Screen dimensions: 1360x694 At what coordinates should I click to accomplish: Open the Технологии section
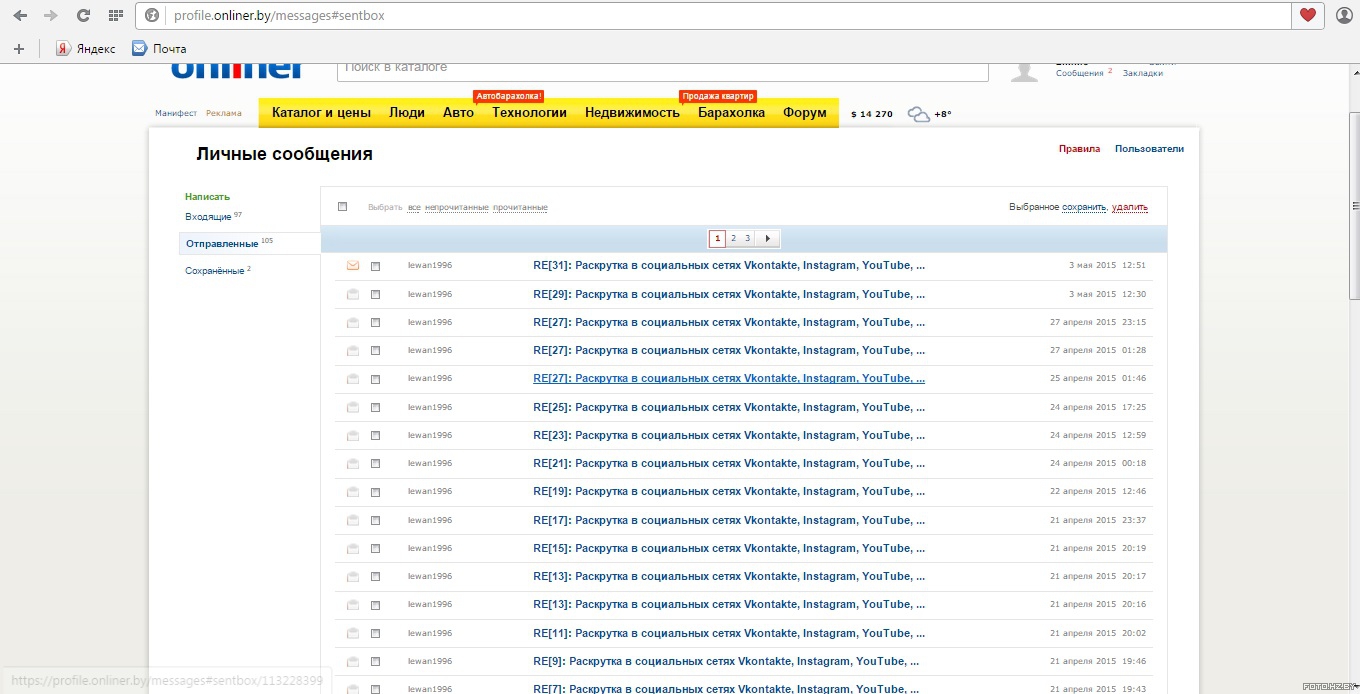pyautogui.click(x=529, y=113)
